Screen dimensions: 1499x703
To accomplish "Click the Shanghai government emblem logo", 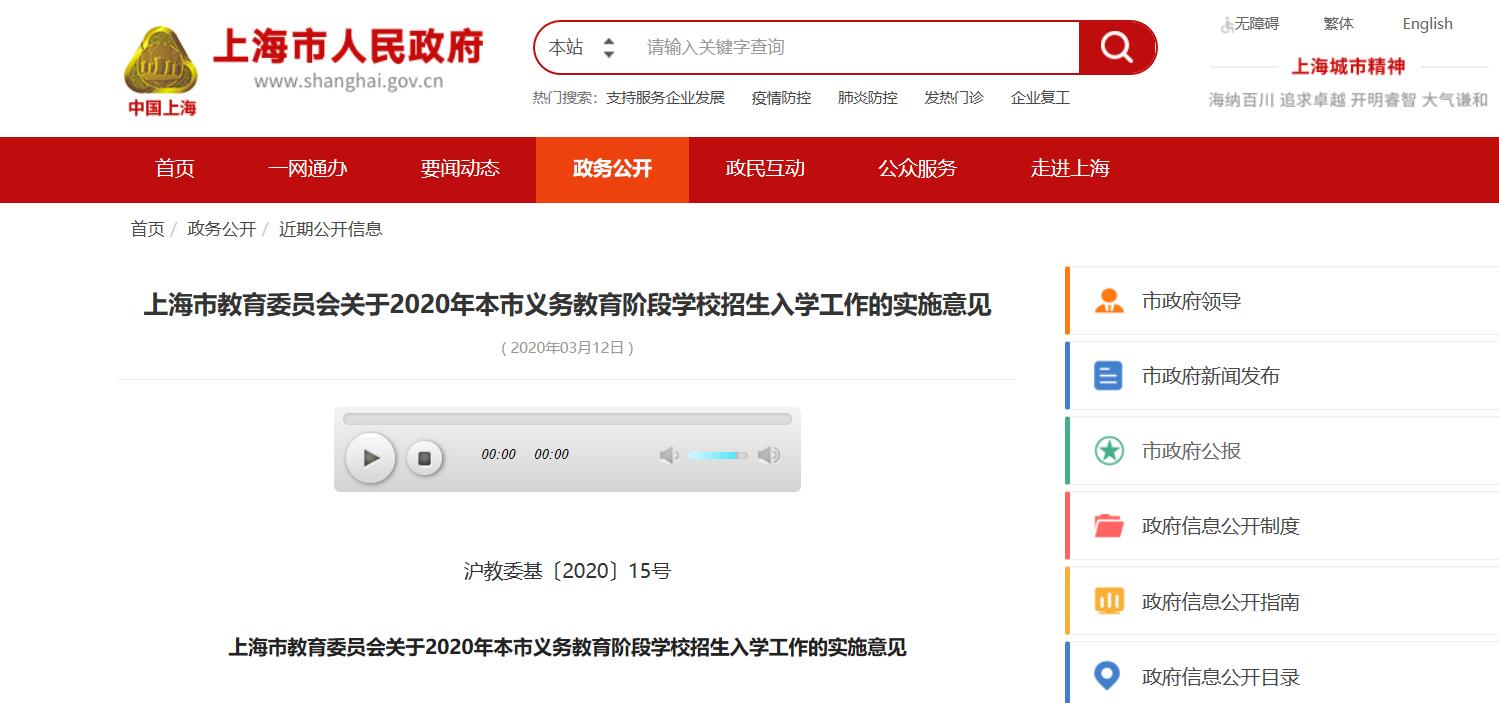I will pos(161,70).
